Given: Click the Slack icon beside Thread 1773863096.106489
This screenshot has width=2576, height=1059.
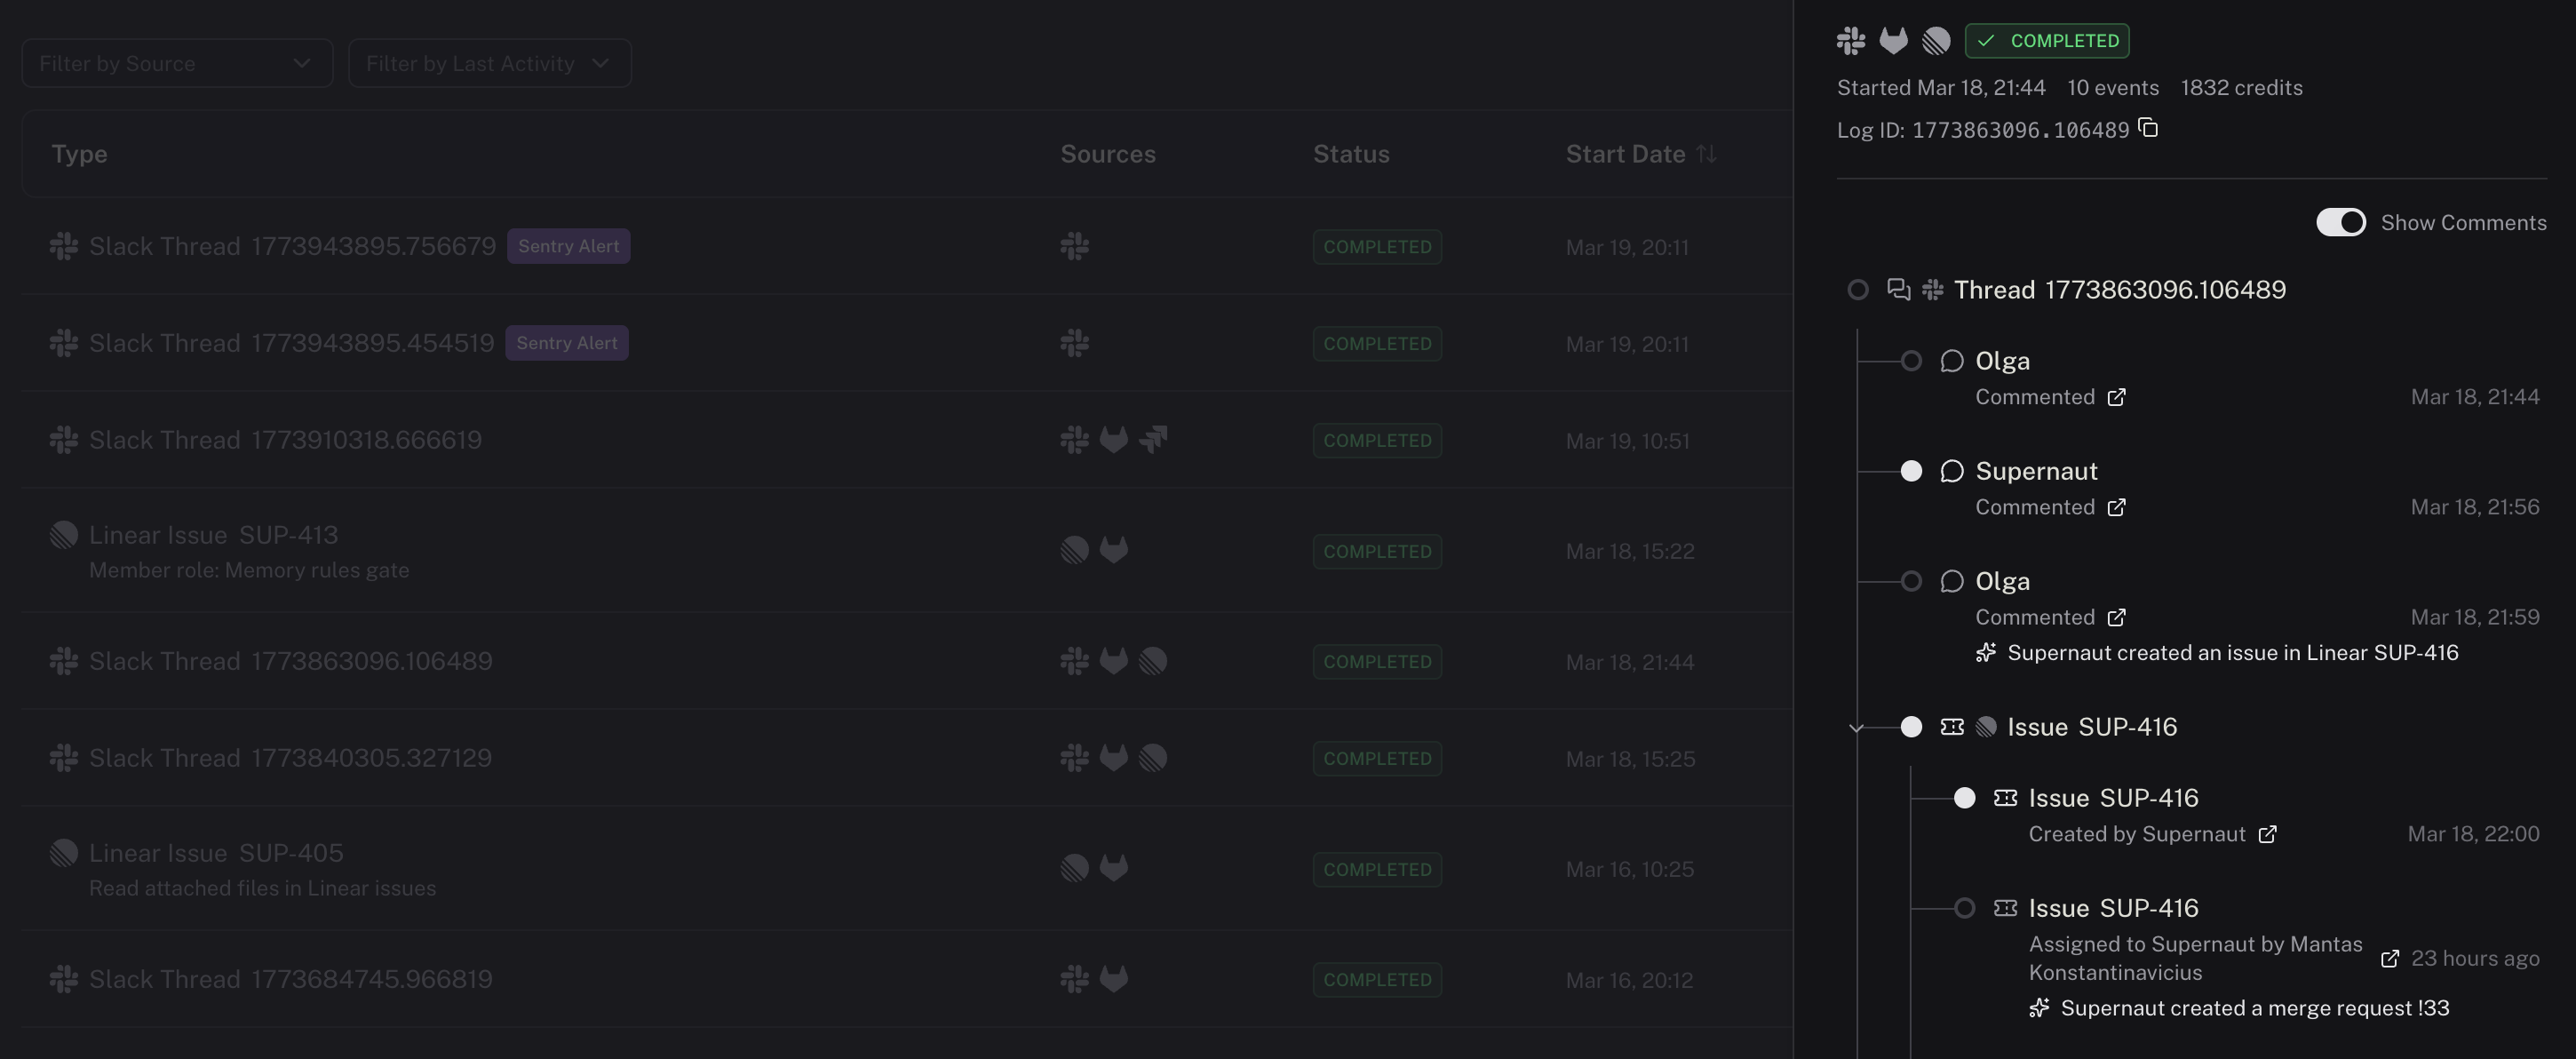Looking at the screenshot, I should click(1932, 289).
